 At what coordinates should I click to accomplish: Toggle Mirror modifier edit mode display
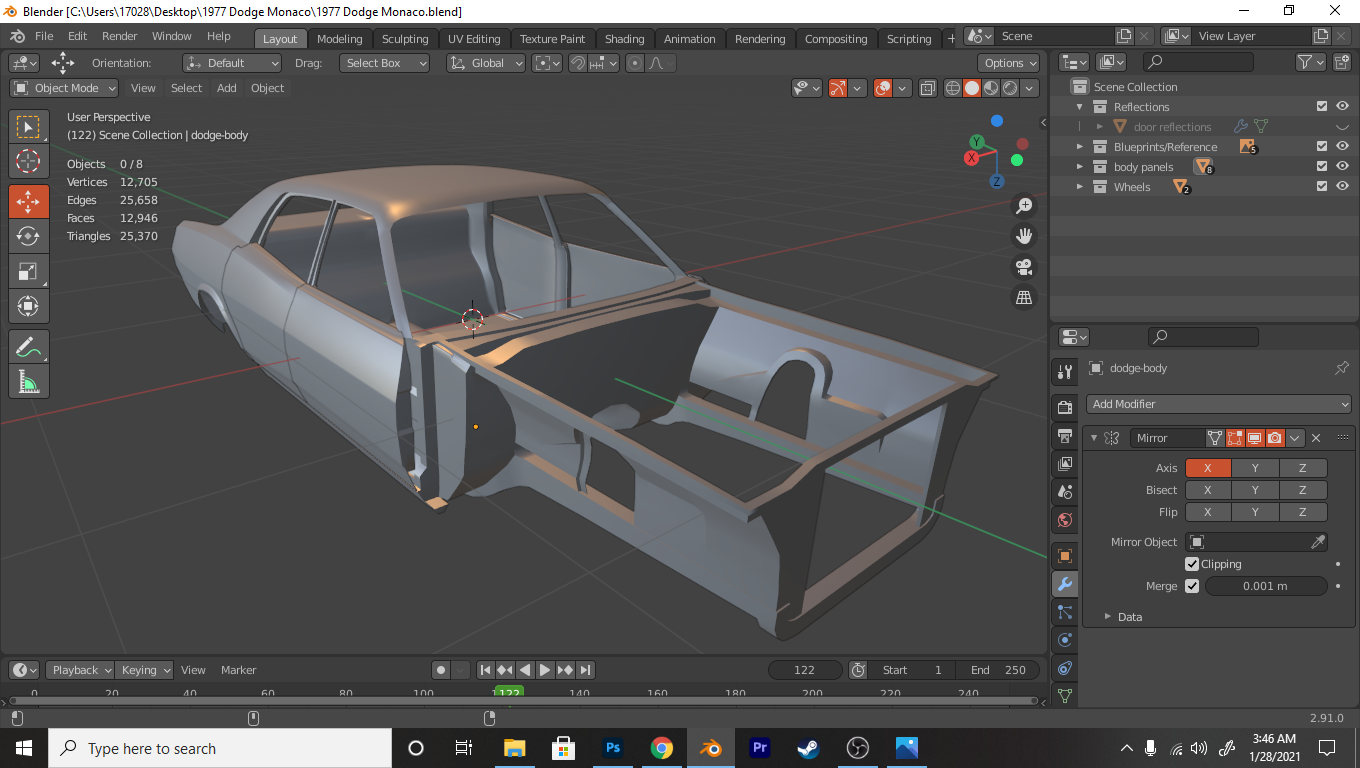[x=1235, y=438]
